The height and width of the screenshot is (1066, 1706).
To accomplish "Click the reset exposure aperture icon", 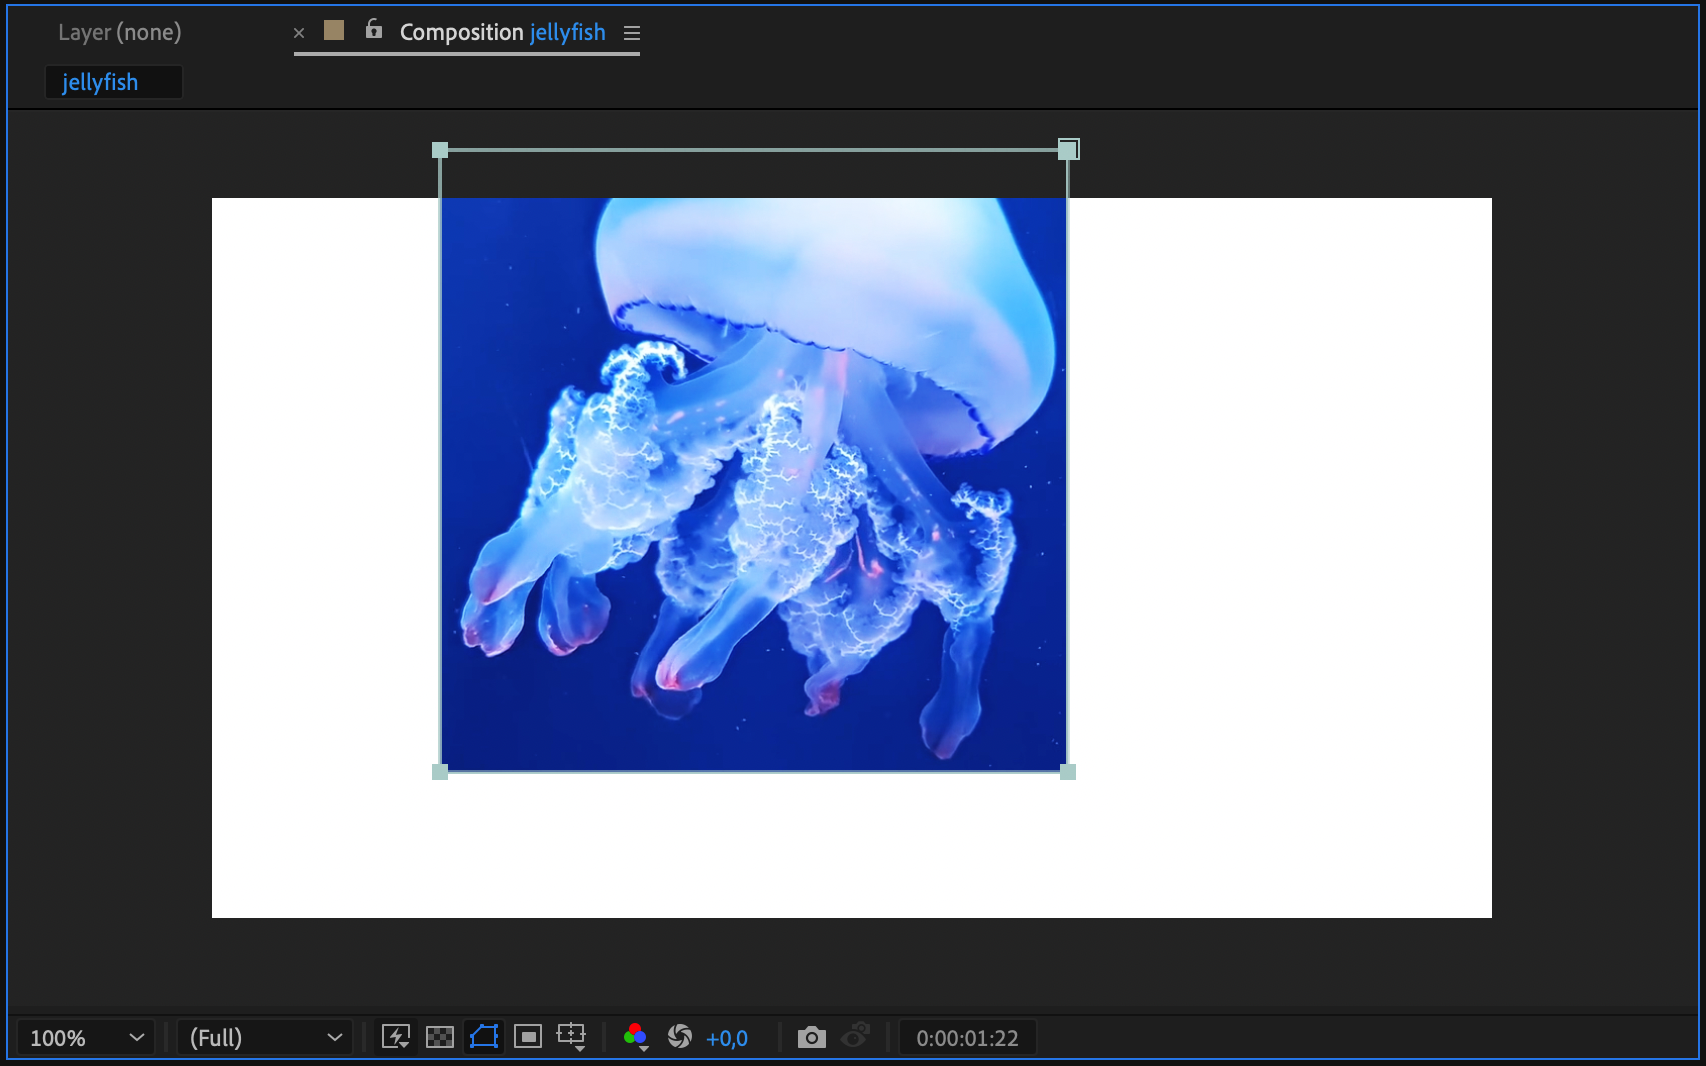I will pyautogui.click(x=680, y=1037).
